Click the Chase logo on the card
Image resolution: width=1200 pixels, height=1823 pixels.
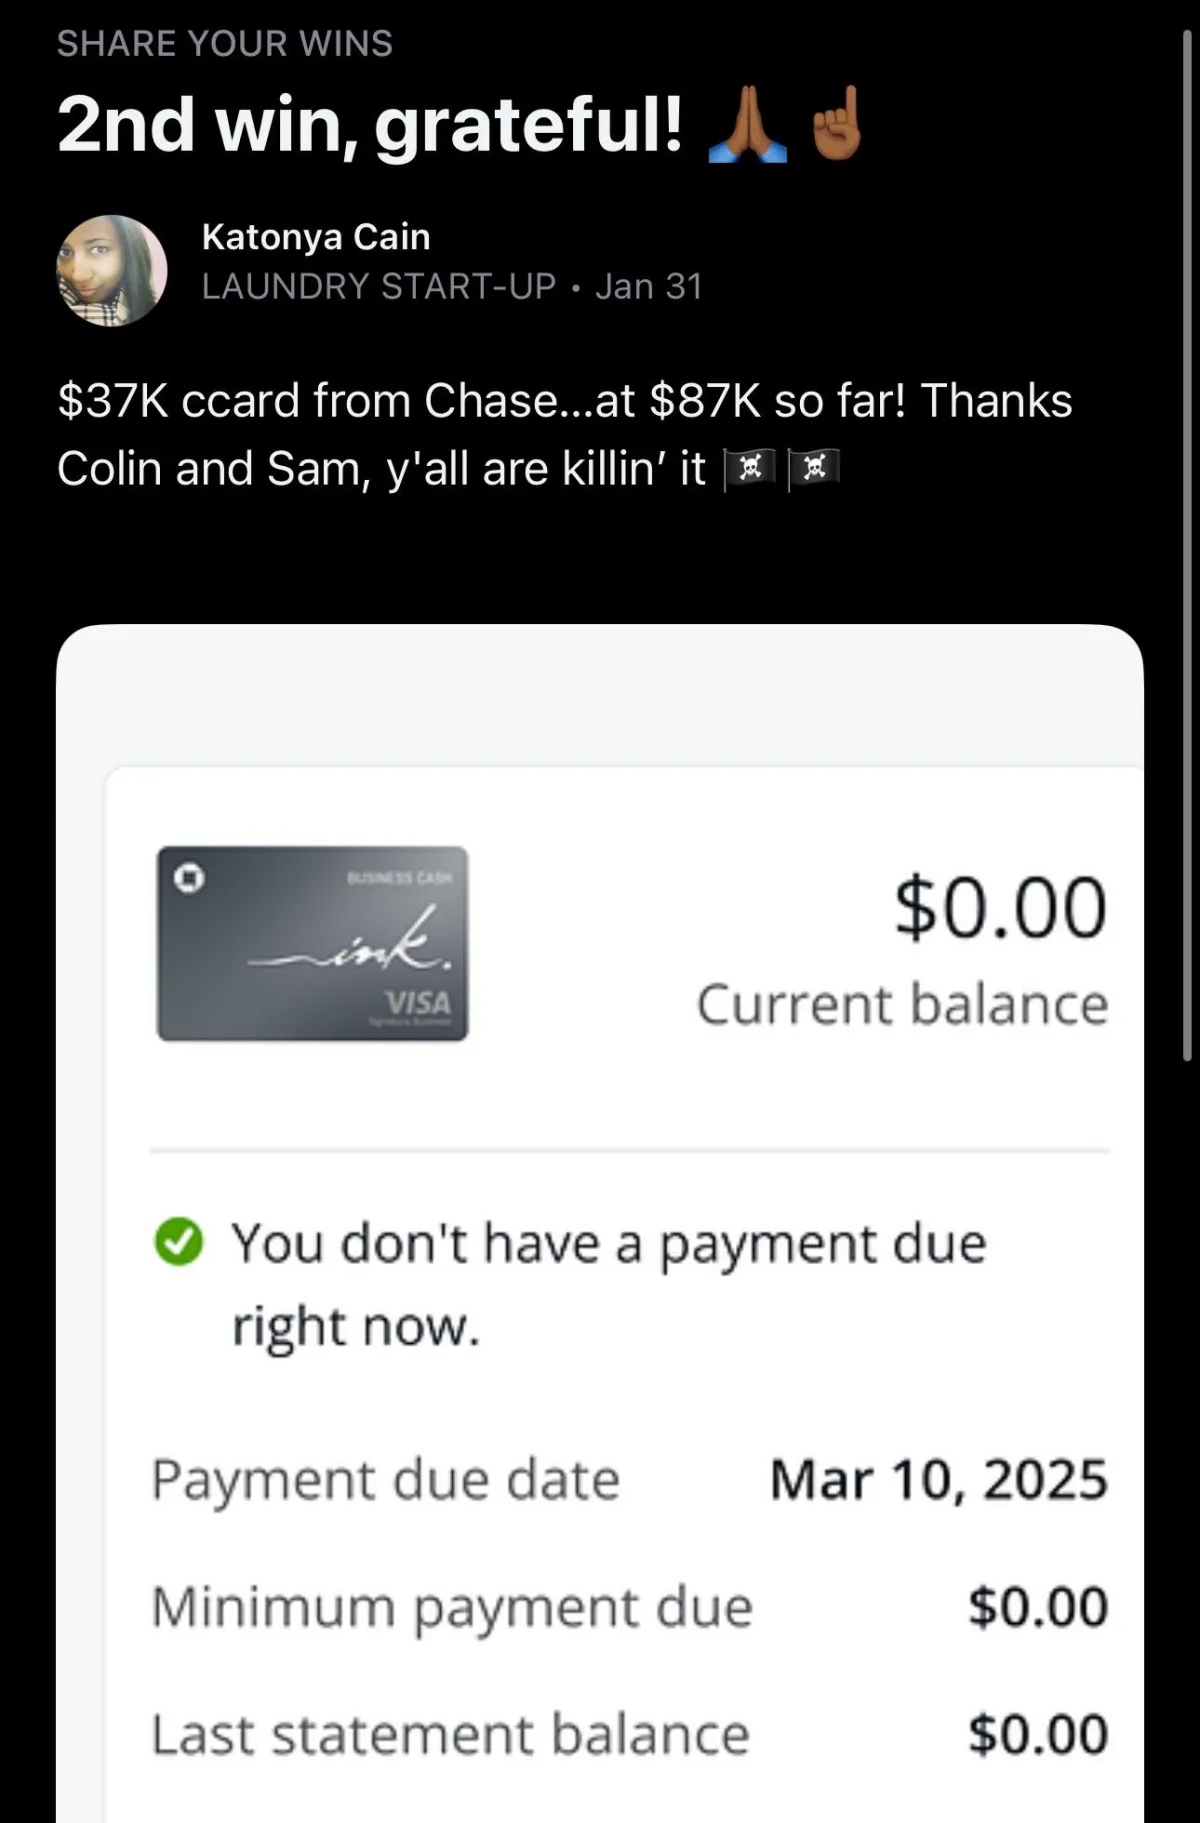(189, 878)
